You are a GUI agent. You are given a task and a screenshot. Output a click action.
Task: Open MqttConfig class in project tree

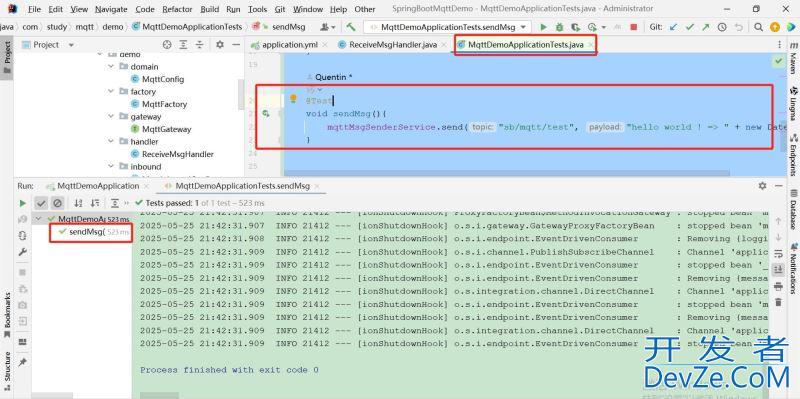[163, 79]
